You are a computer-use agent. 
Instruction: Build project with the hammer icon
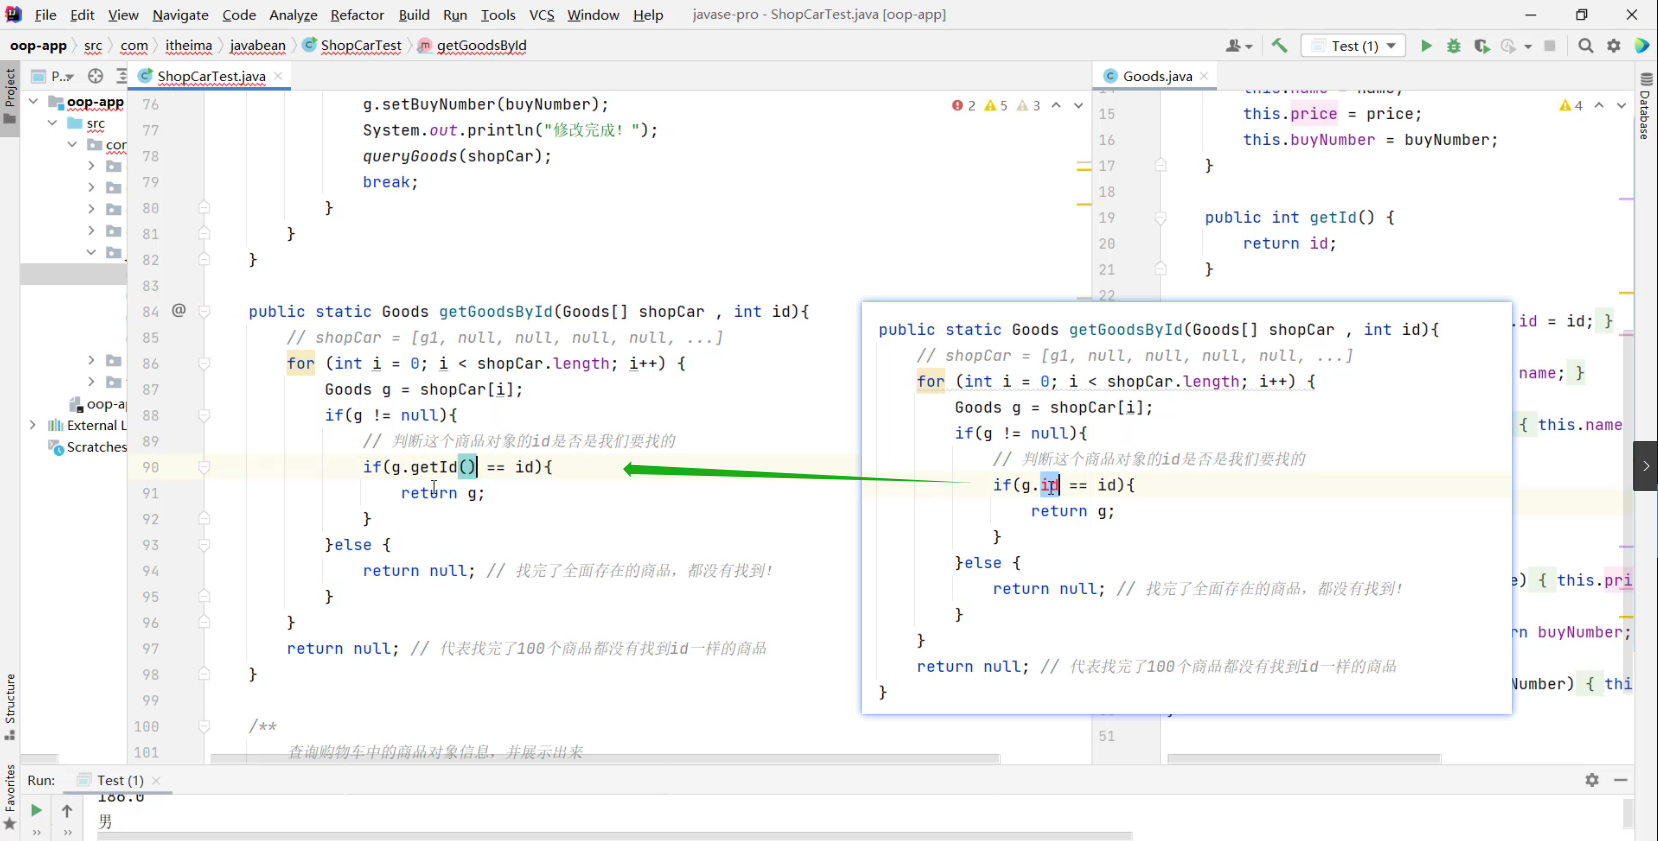(1280, 46)
